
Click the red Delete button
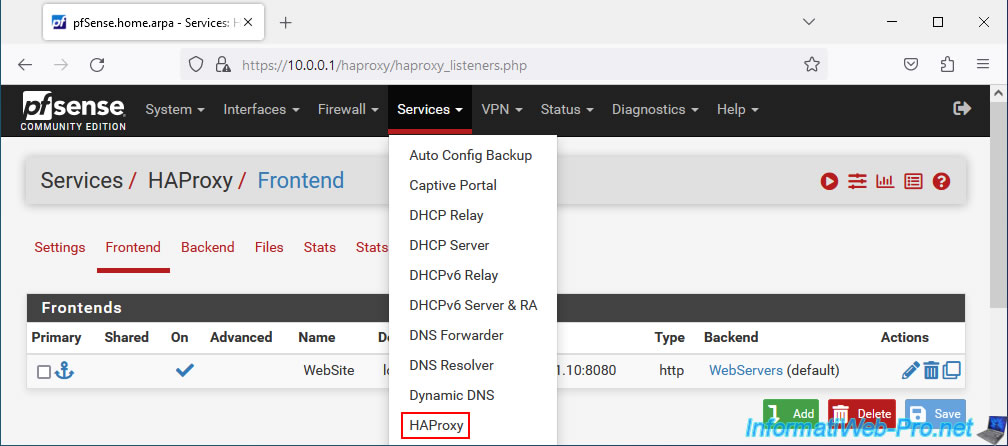(x=864, y=414)
